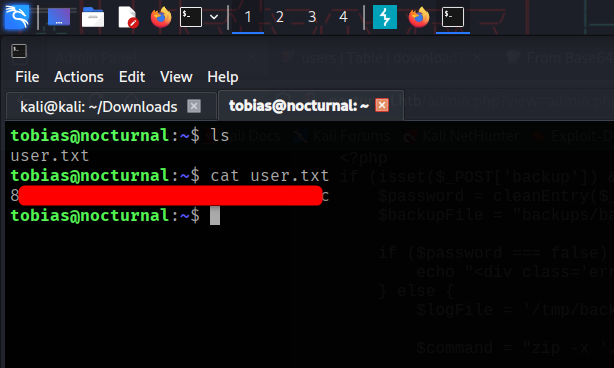Open the file manager folder icon
The width and height of the screenshot is (614, 368).
(93, 17)
